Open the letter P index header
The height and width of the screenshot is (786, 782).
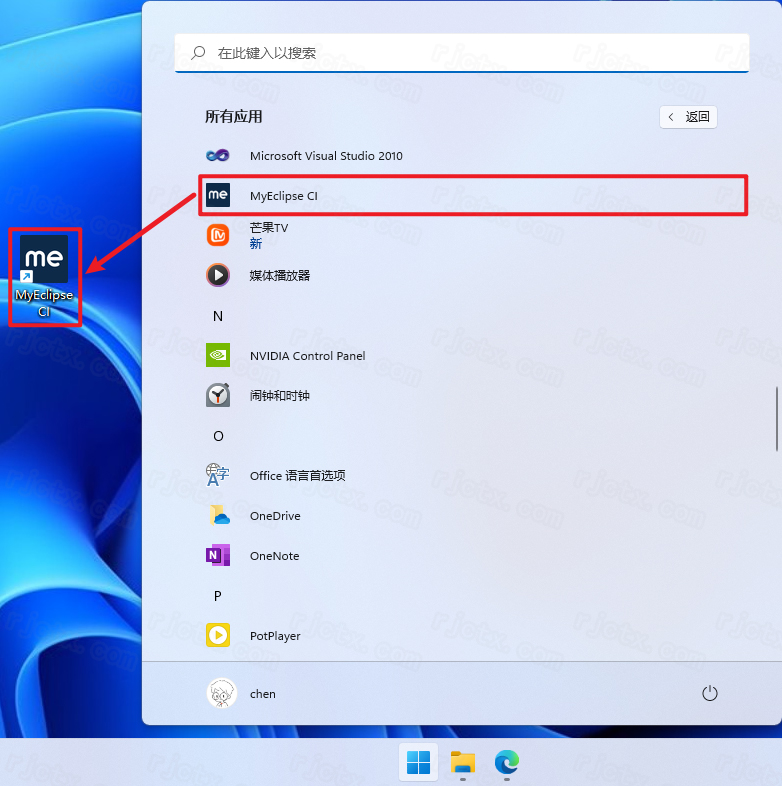(x=218, y=596)
